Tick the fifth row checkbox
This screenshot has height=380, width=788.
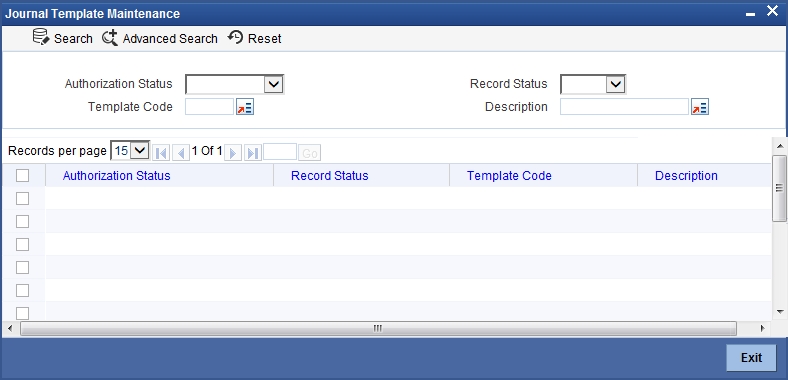point(23,291)
